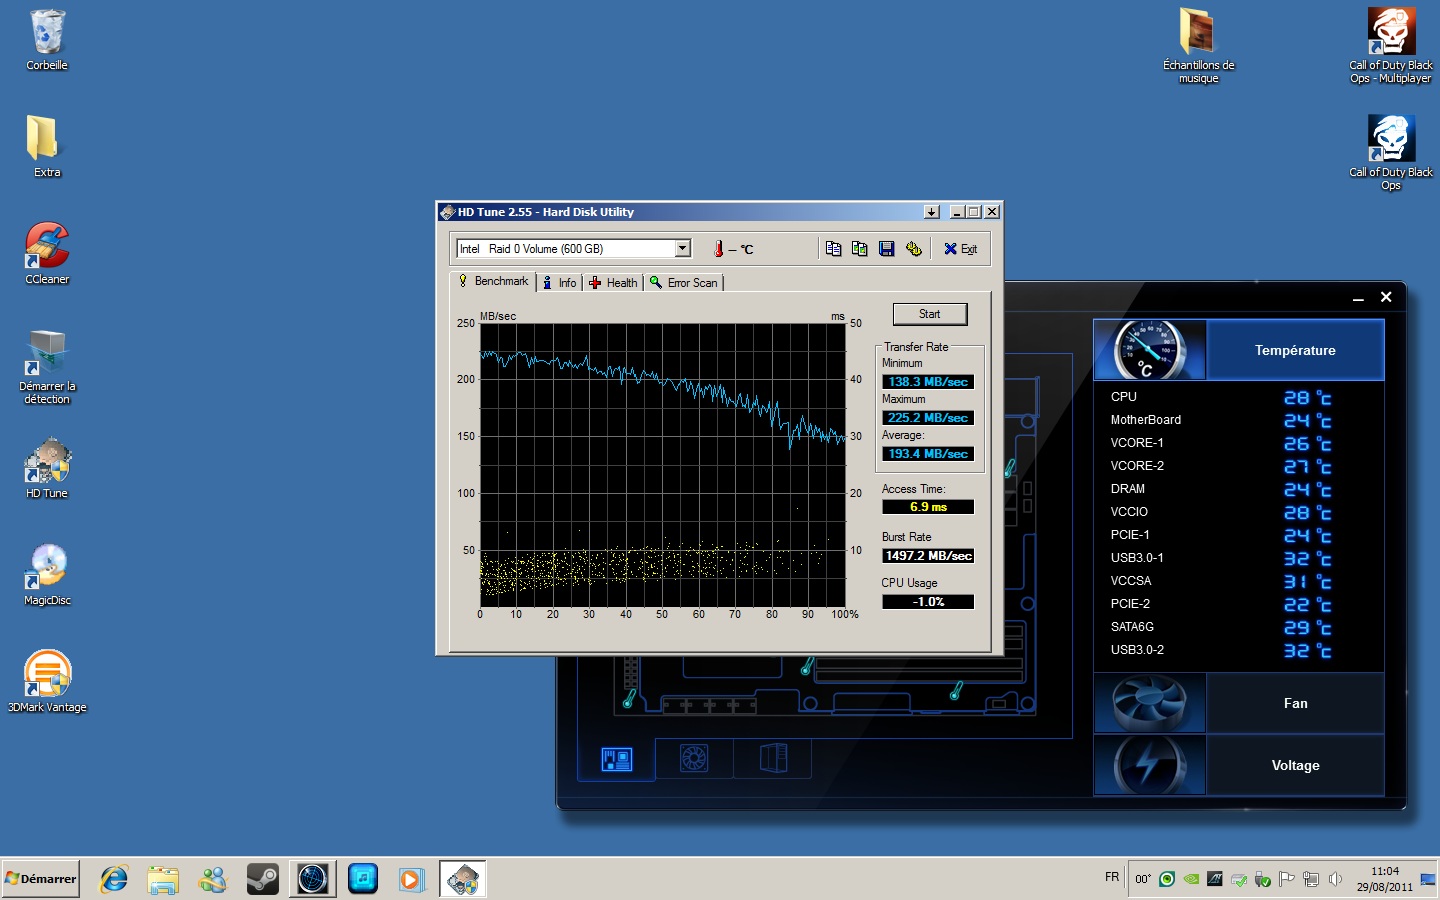Open the Démarrer start menu
This screenshot has height=900, width=1440.
[41, 879]
